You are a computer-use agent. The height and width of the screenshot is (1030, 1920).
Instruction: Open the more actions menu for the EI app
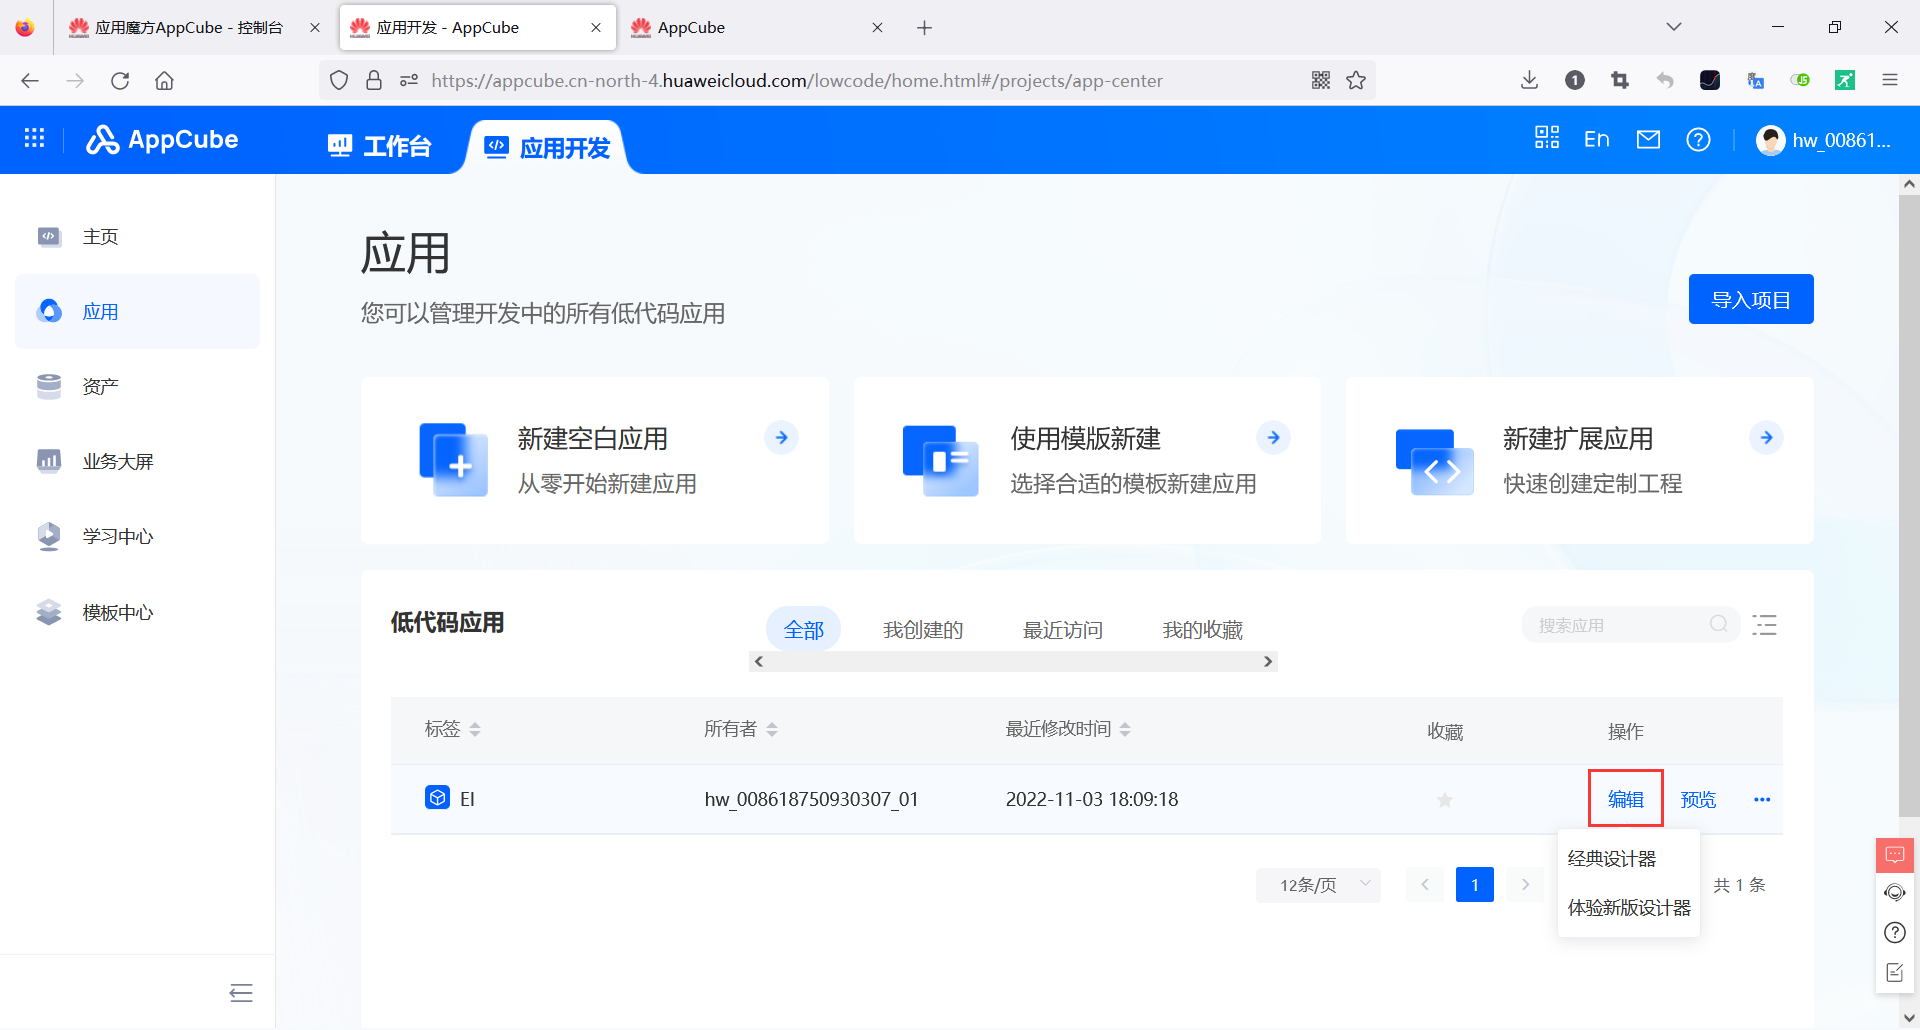pyautogui.click(x=1762, y=799)
